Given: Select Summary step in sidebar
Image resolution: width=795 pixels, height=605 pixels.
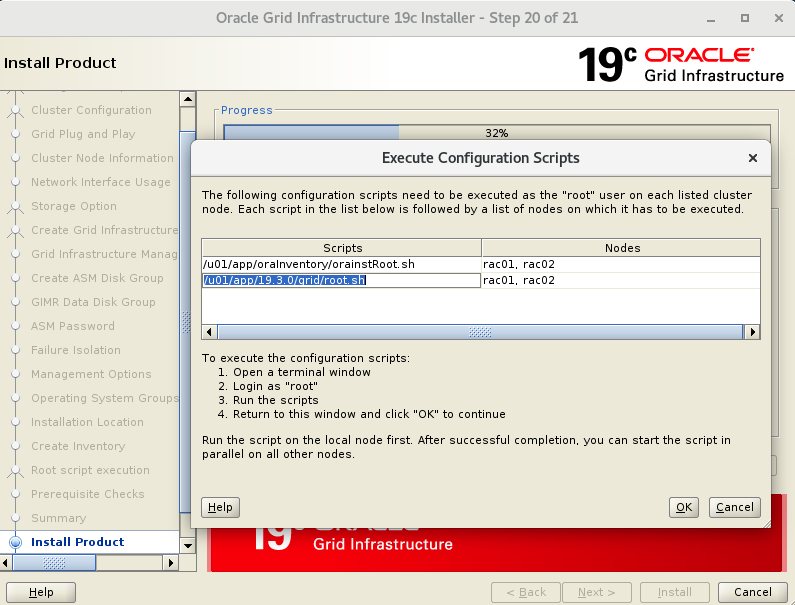Looking at the screenshot, I should [x=59, y=518].
